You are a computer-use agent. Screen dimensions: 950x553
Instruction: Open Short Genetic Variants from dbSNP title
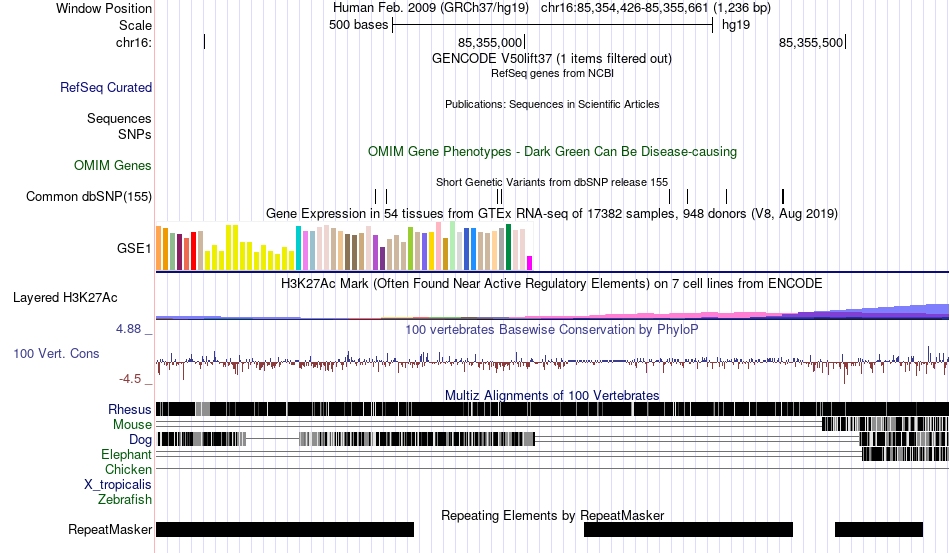click(x=552, y=182)
